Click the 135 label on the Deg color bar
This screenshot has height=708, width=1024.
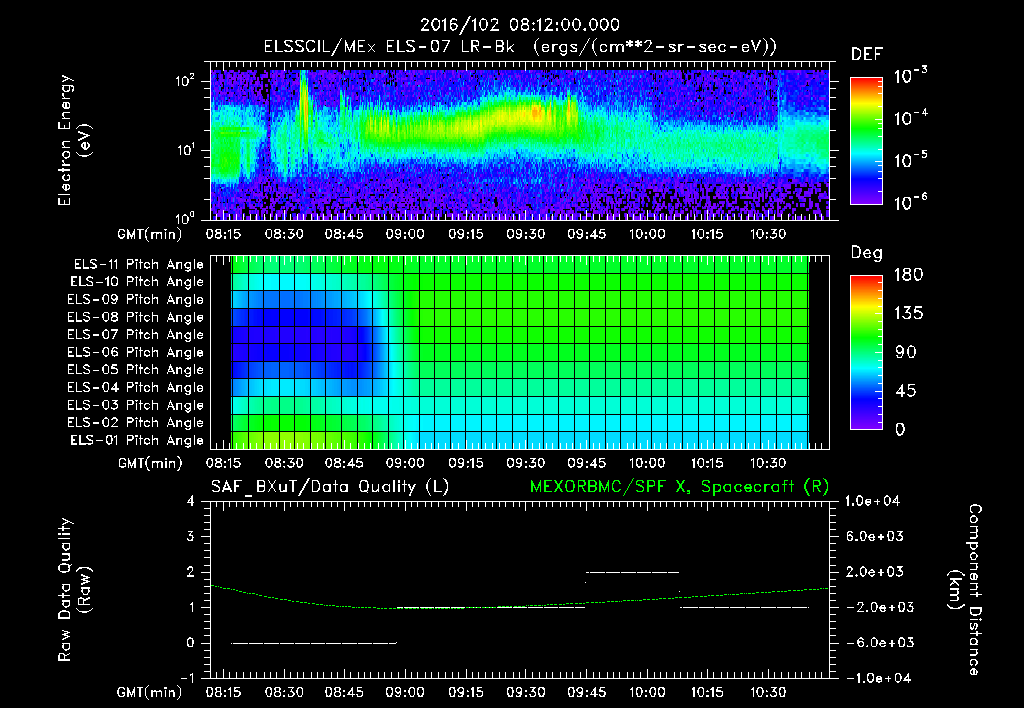coord(908,314)
